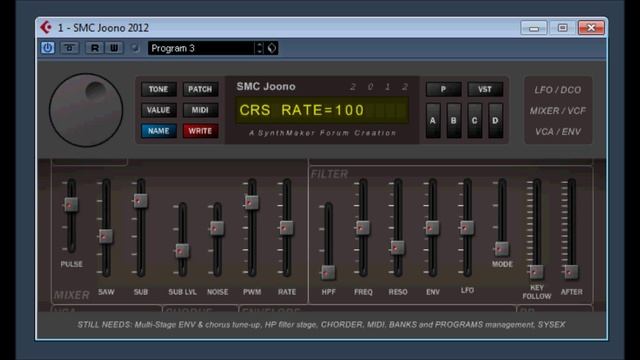The width and height of the screenshot is (640, 360).
Task: Click the PWM slider handle
Action: [251, 202]
